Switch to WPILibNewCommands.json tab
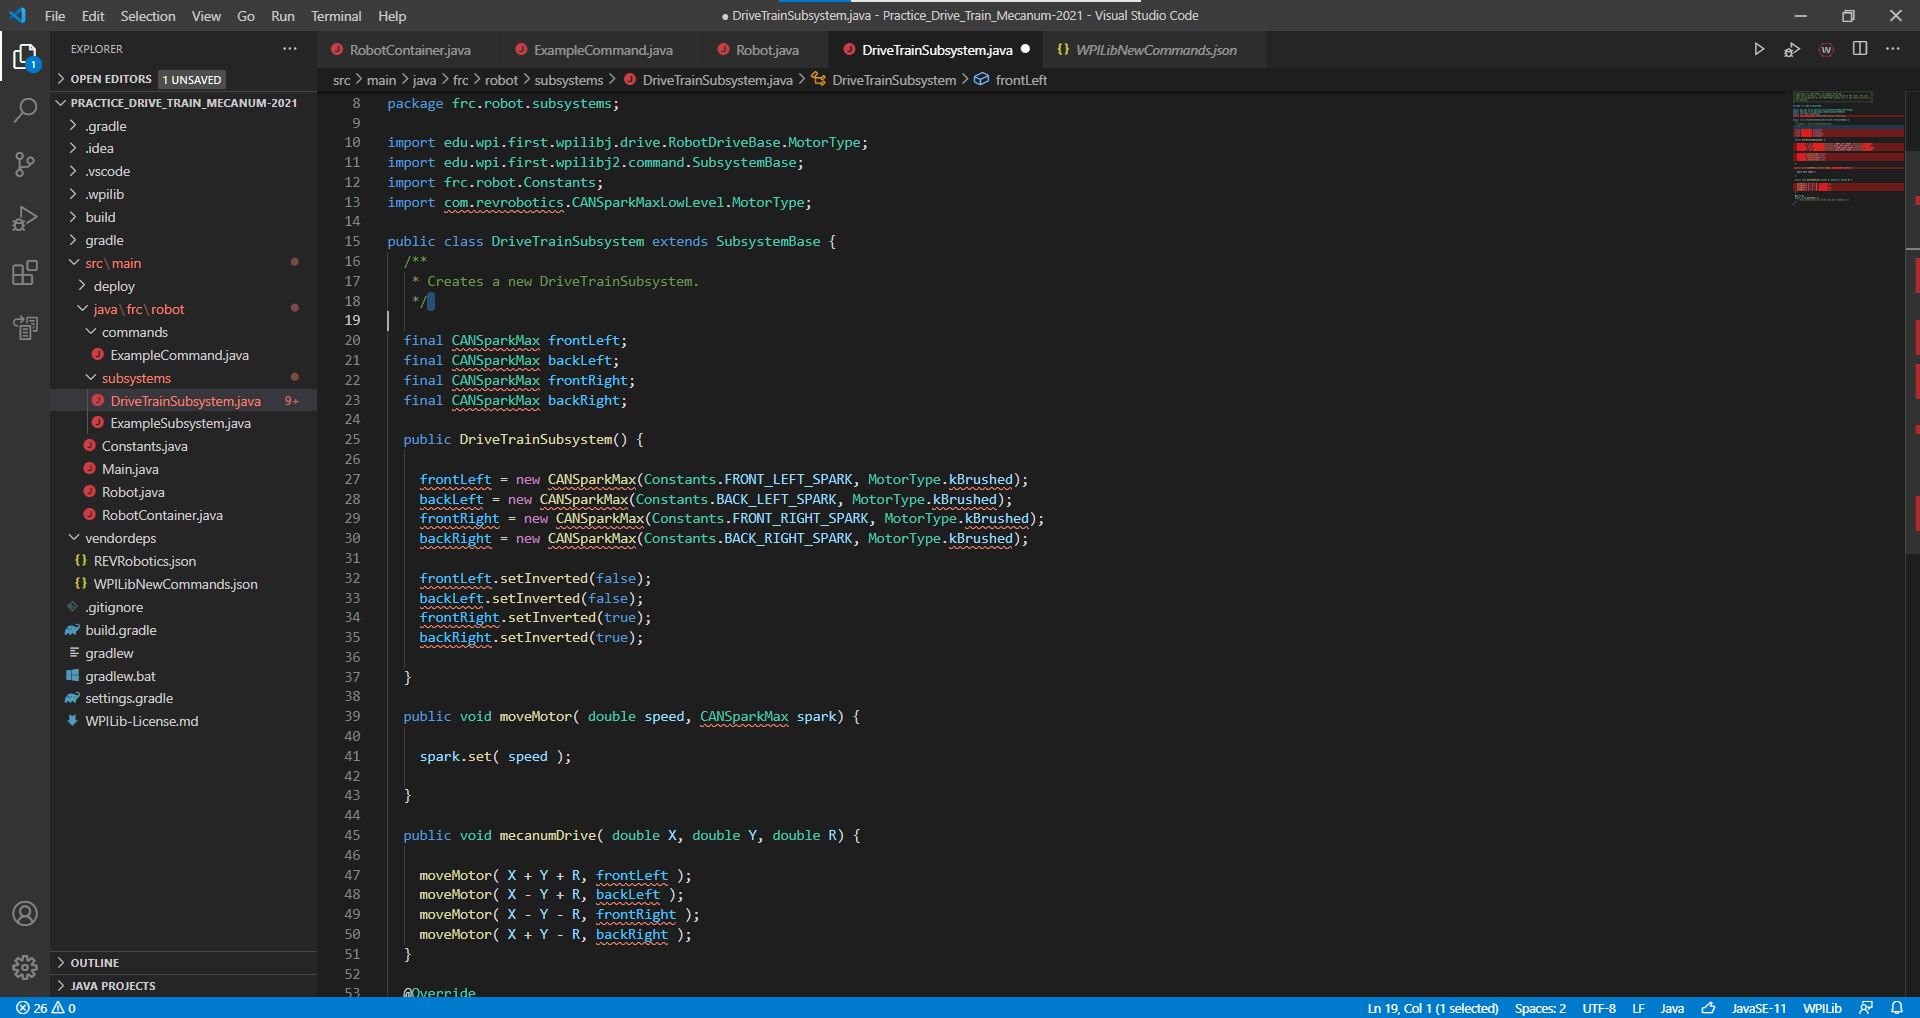 pos(1156,50)
